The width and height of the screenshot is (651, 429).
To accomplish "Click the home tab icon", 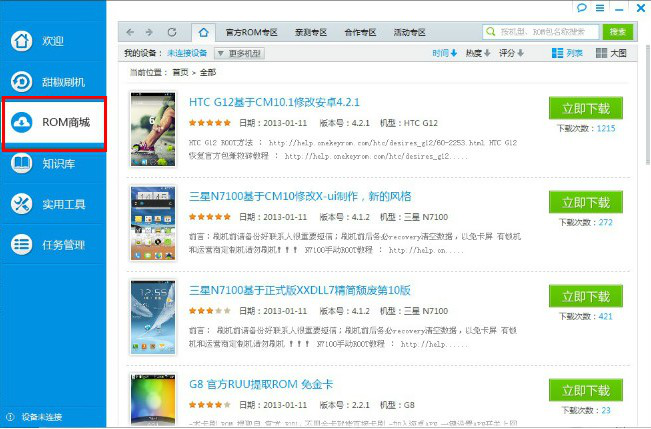I will point(203,32).
